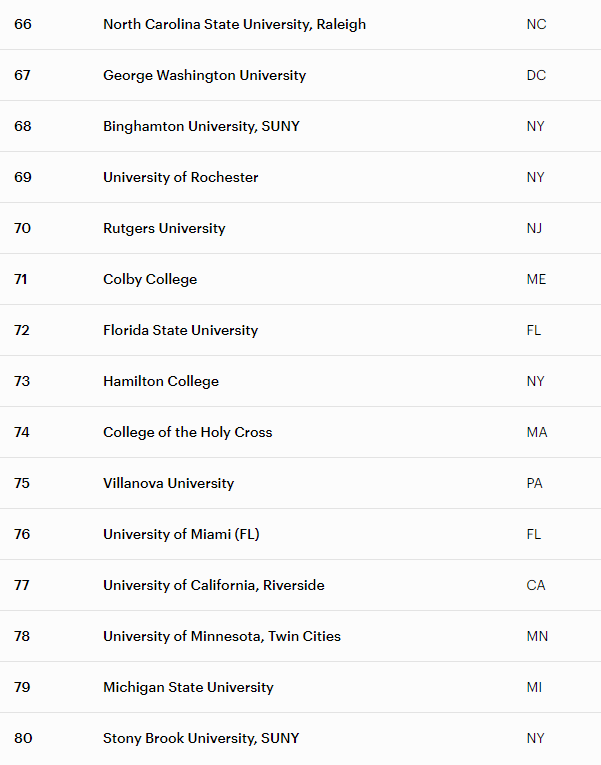Click the ME state label
The image size is (601, 765).
[536, 280]
